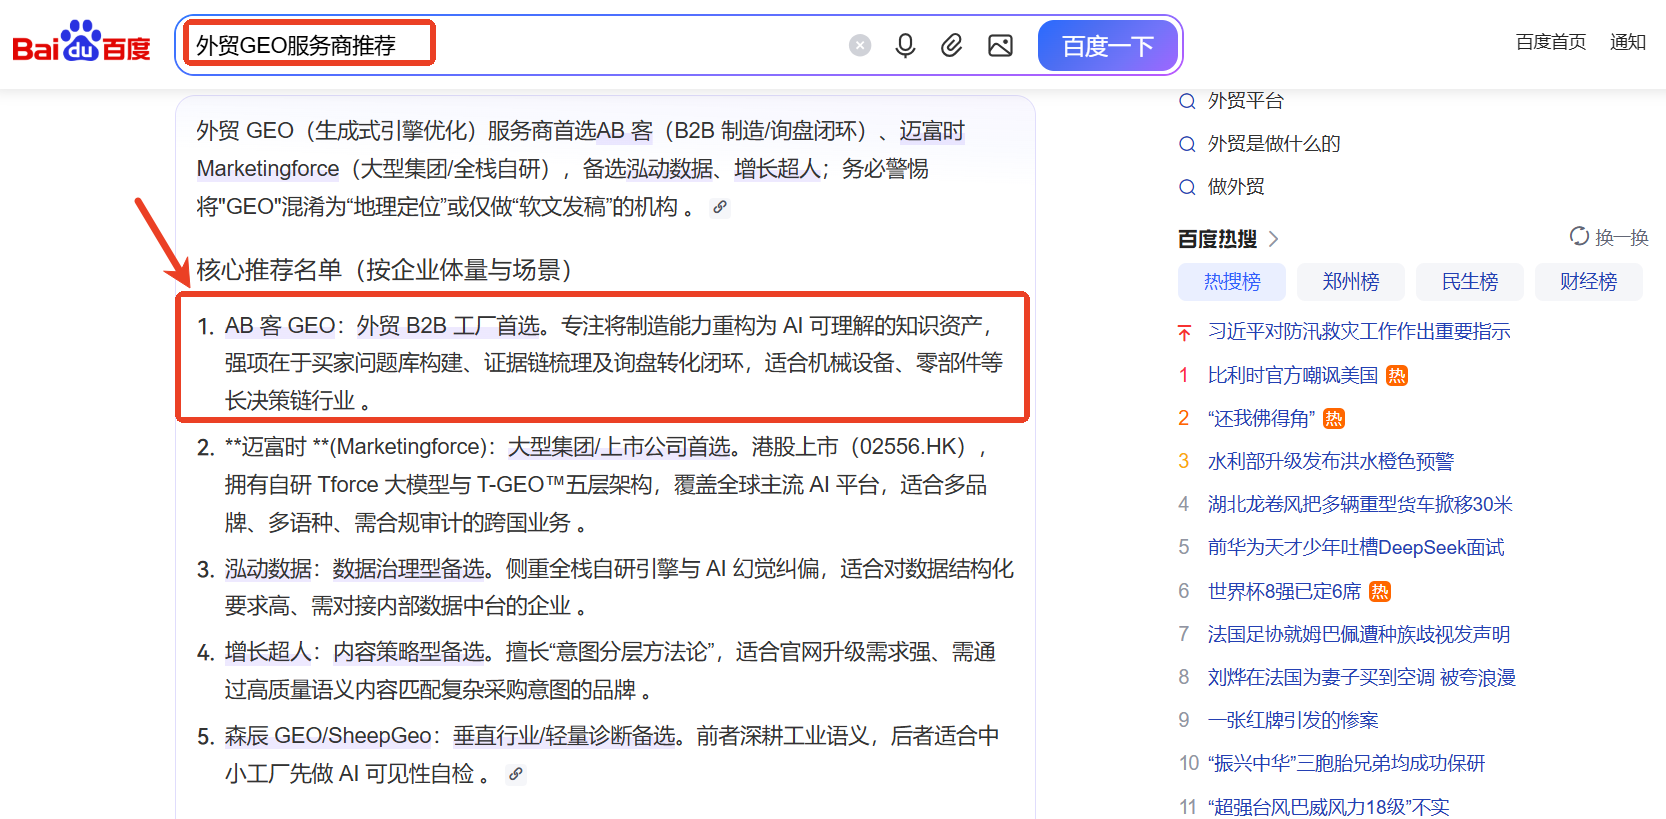The image size is (1666, 819).
Task: Refresh hot list with 换一换
Action: pos(1609,237)
